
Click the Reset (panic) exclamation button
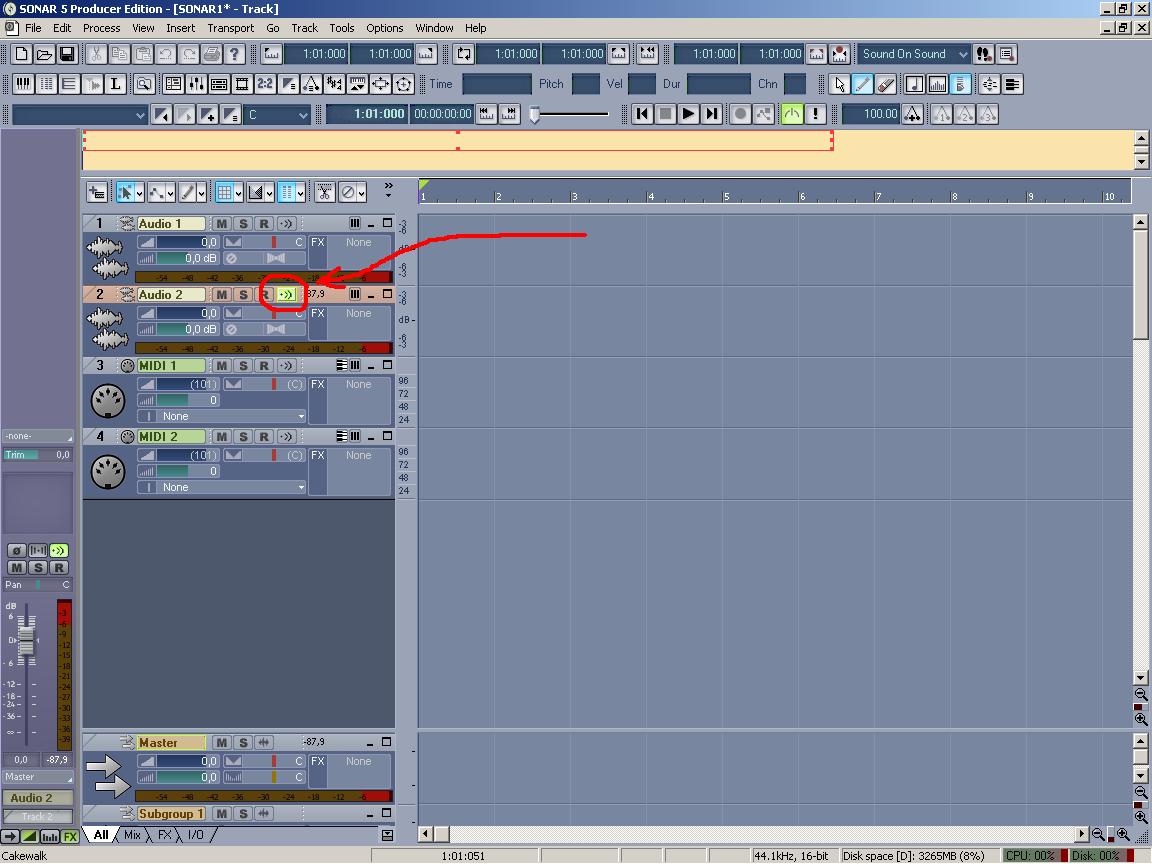[815, 115]
